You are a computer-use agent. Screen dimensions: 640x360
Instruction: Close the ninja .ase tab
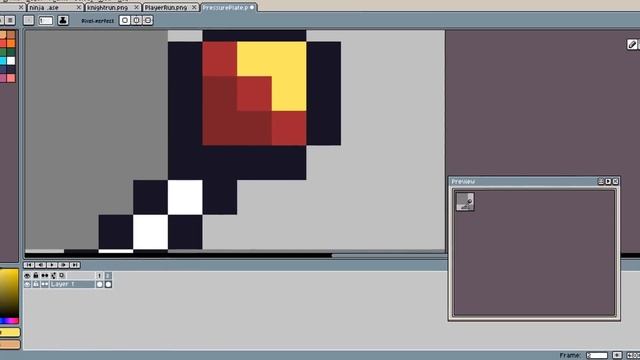(79, 7)
